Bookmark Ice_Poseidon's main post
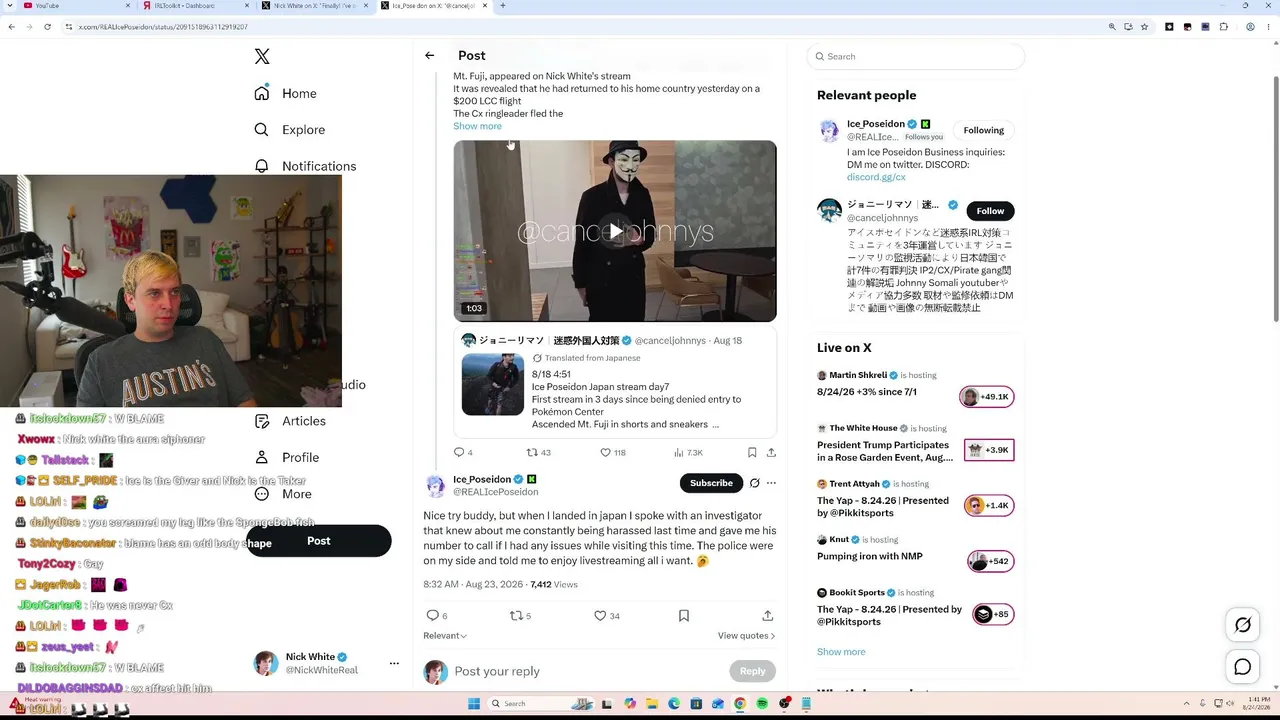 (684, 616)
